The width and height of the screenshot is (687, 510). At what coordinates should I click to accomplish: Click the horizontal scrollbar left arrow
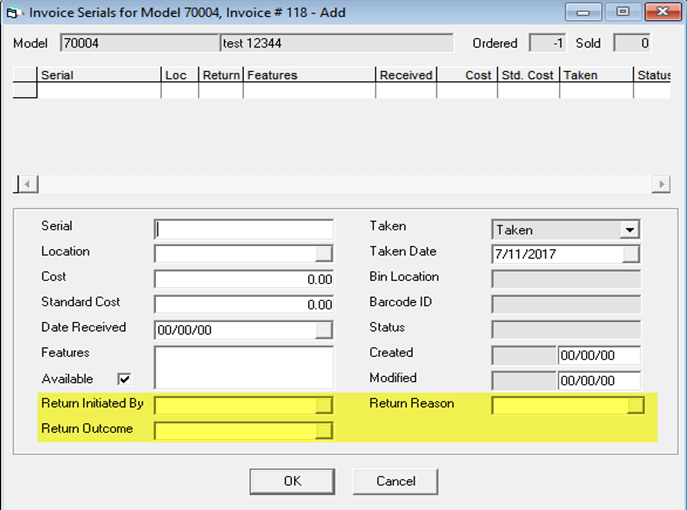click(28, 184)
